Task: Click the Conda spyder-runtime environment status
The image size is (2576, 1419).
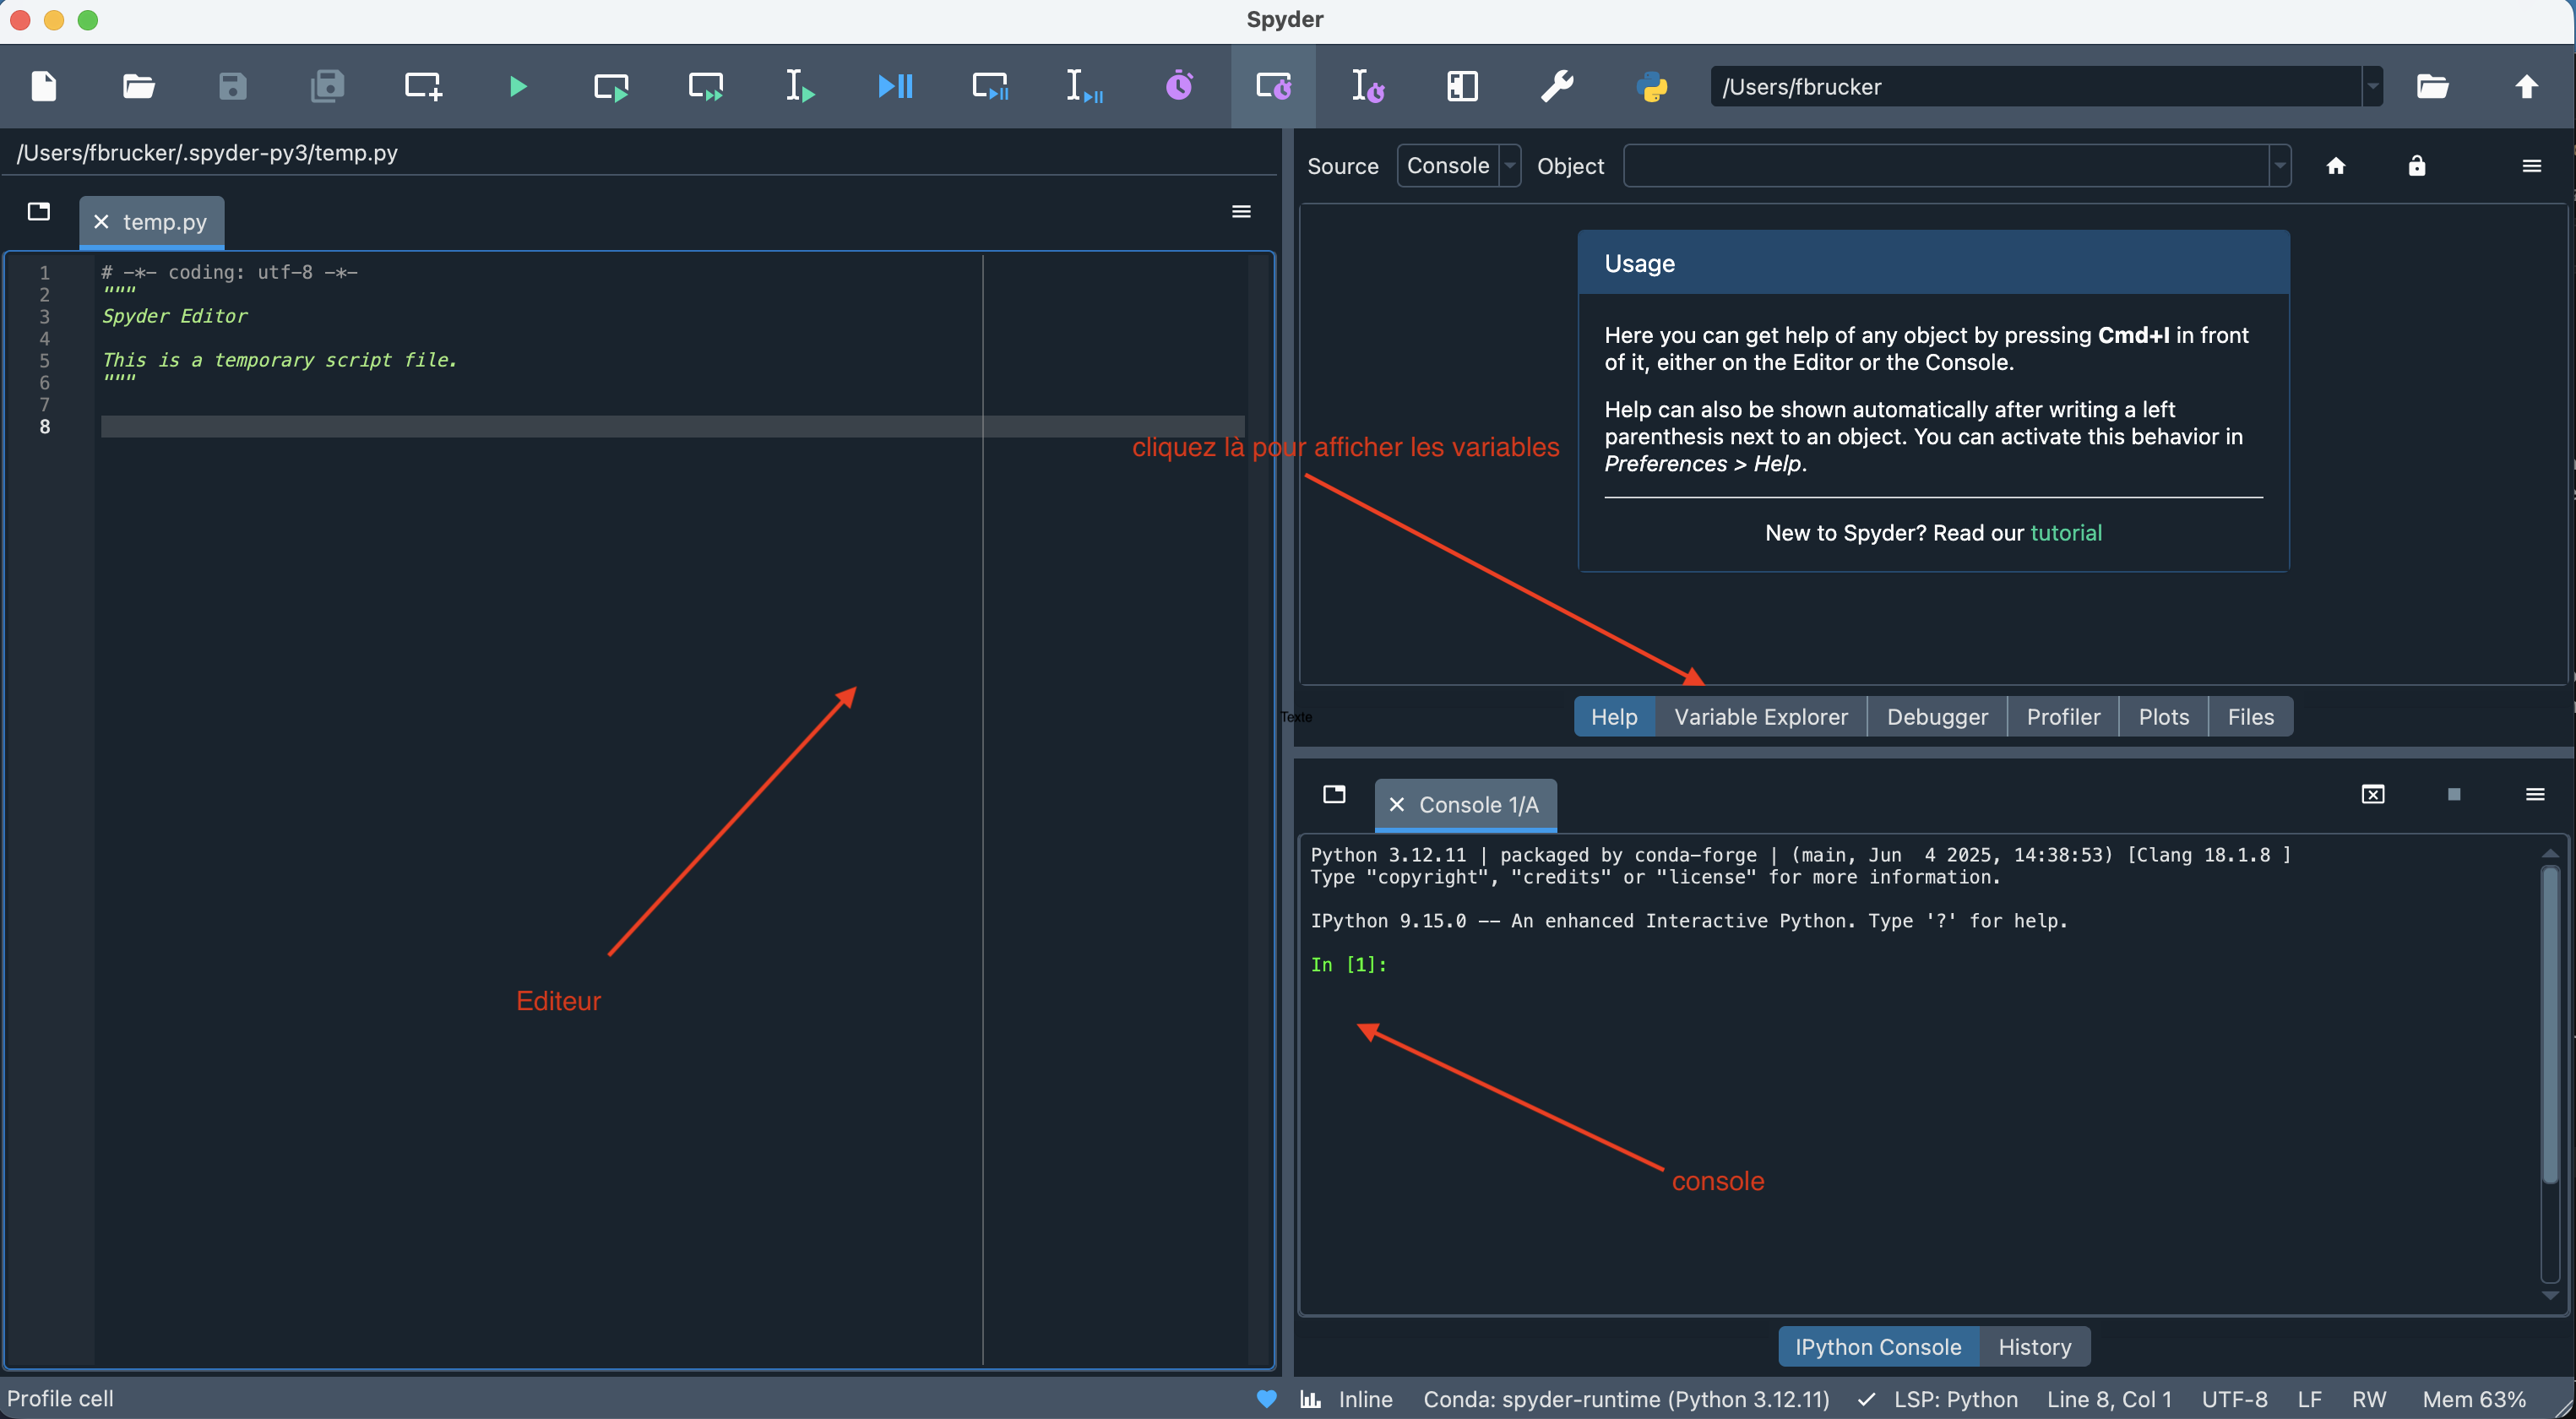Action: 1627,1399
